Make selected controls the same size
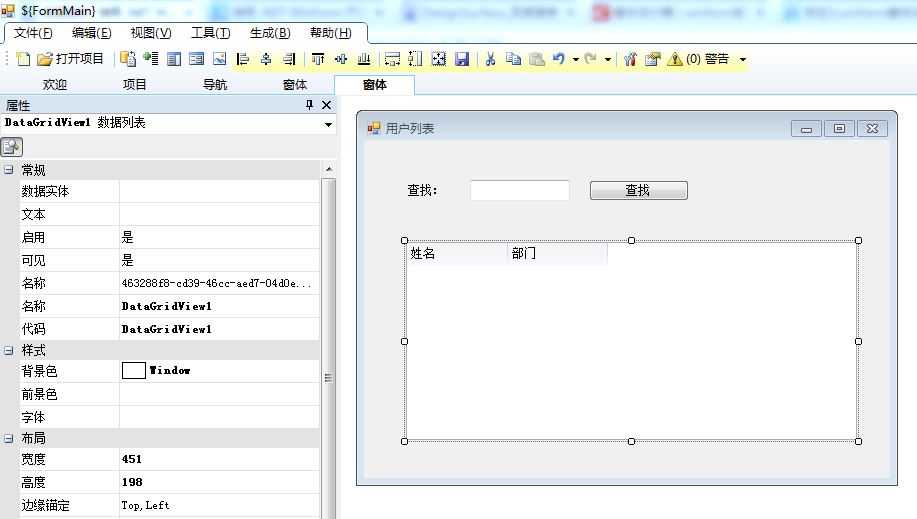The height and width of the screenshot is (519, 917). pos(439,59)
